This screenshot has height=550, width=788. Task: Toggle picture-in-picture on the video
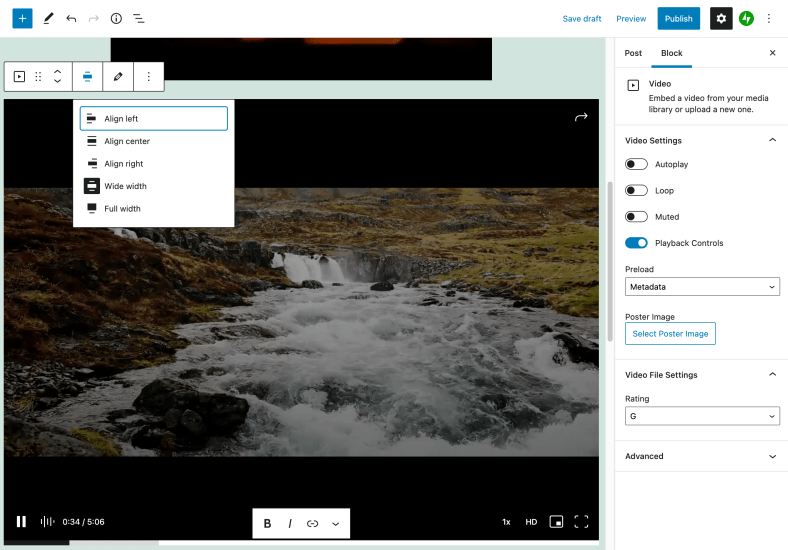point(557,522)
